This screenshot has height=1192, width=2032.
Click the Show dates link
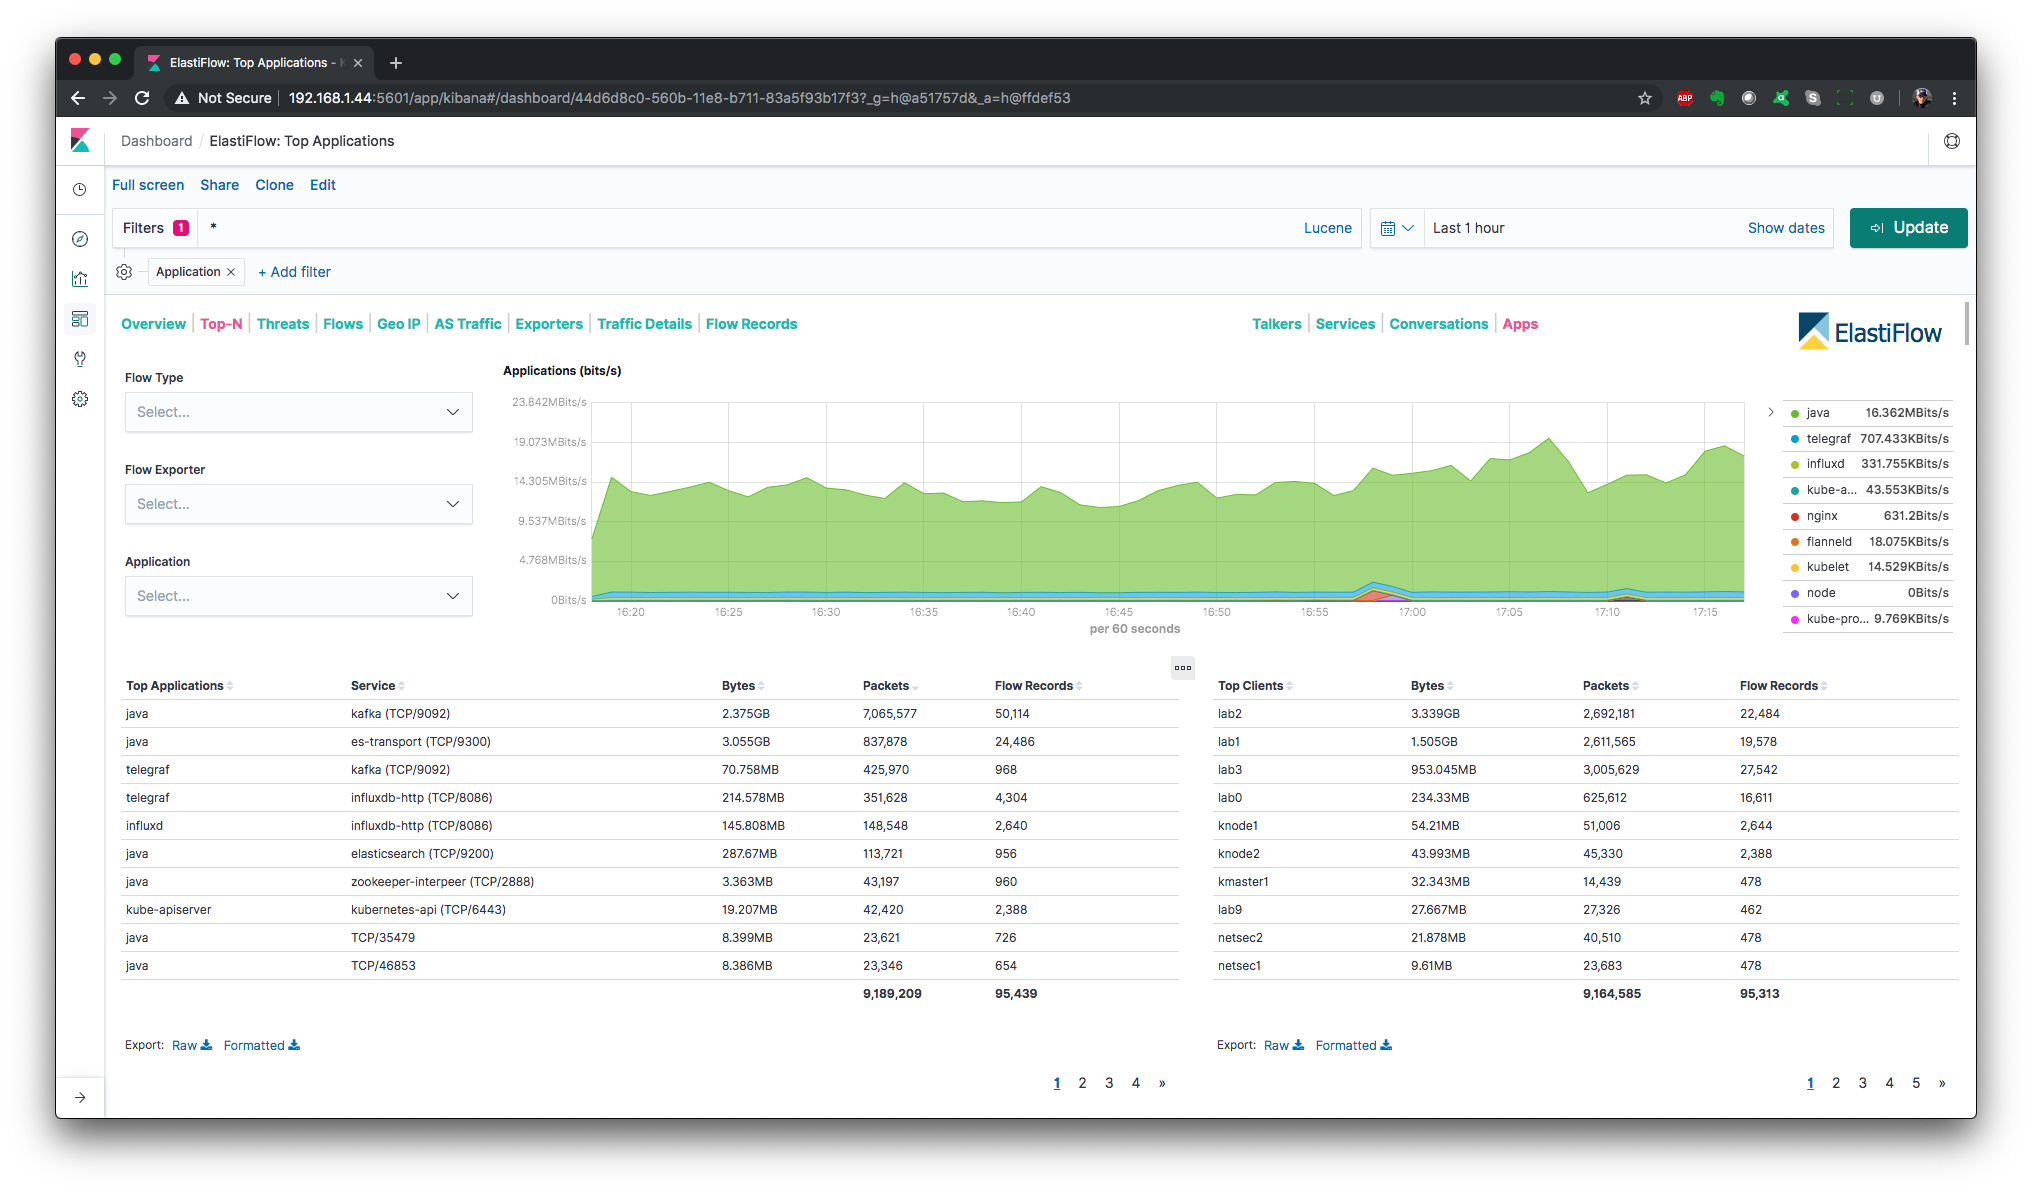(x=1785, y=228)
